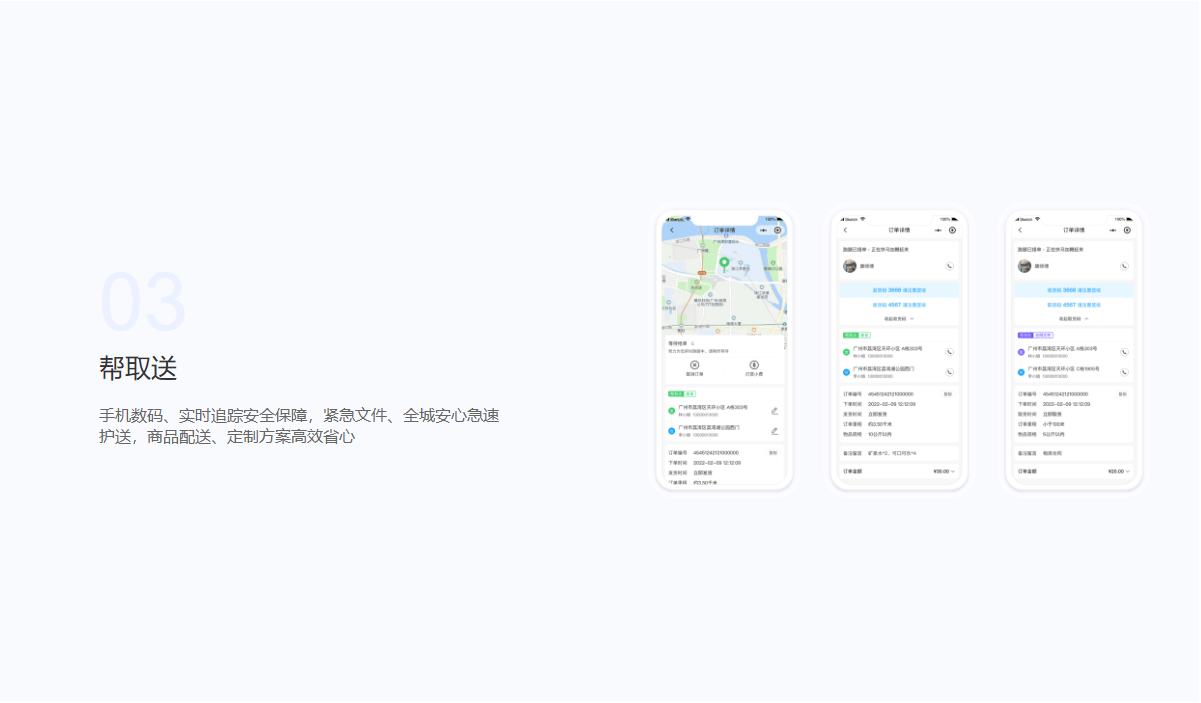Tap the green location pin on the map
This screenshot has height=703, width=1201.
(x=725, y=264)
